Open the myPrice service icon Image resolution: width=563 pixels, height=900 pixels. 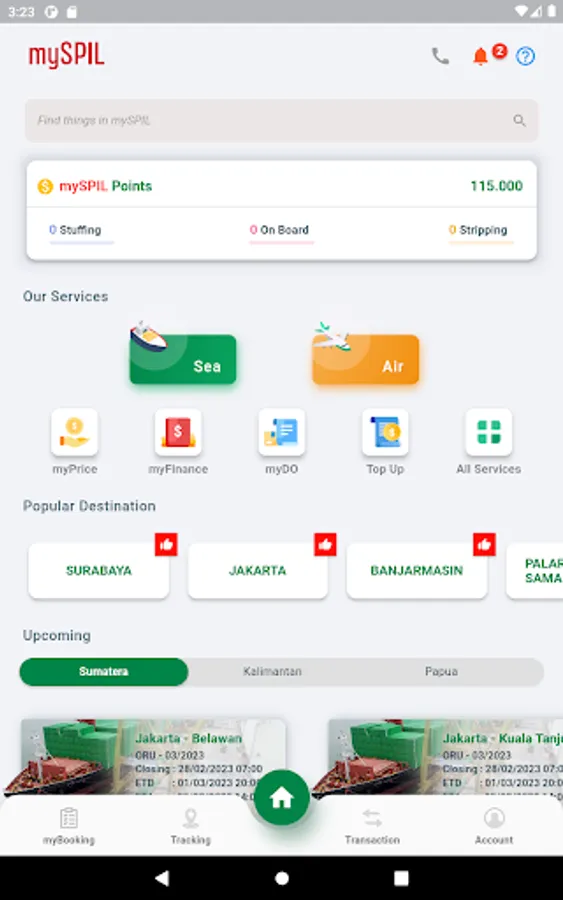[74, 432]
